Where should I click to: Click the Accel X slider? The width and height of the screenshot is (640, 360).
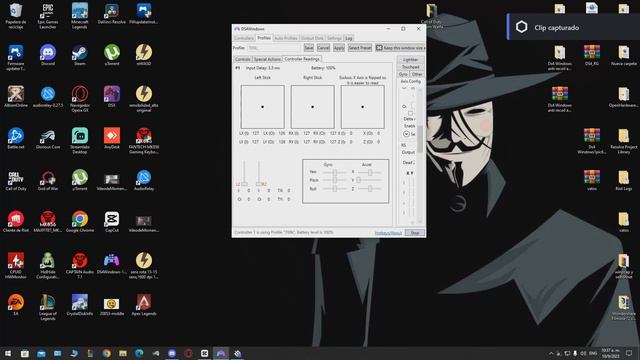coord(370,172)
